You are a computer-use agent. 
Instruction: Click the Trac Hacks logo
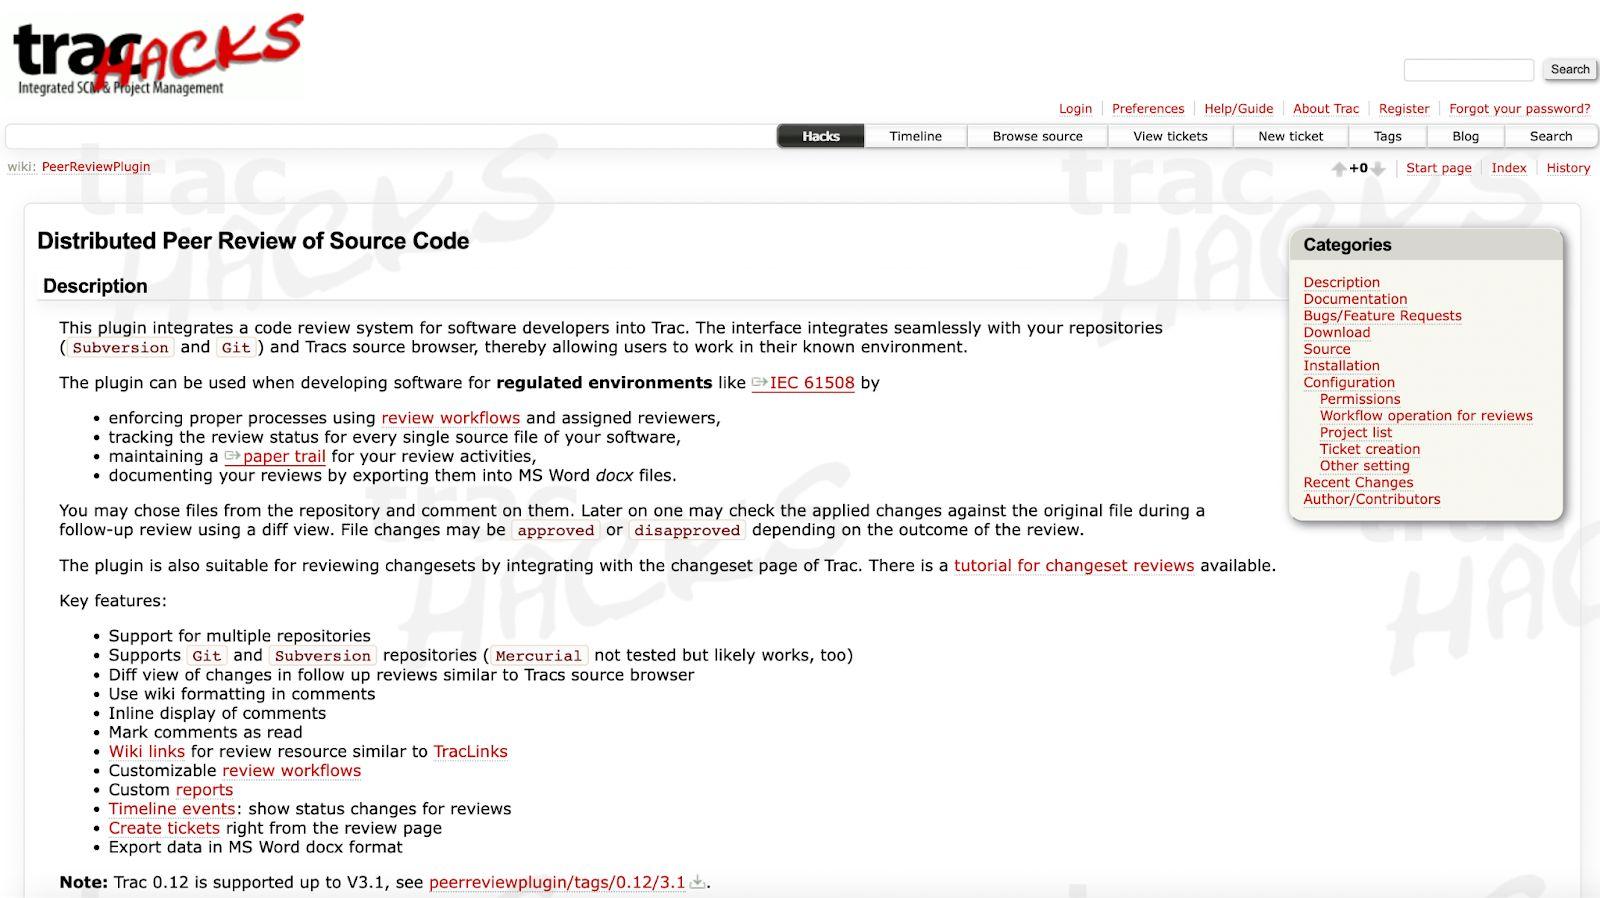click(x=157, y=55)
